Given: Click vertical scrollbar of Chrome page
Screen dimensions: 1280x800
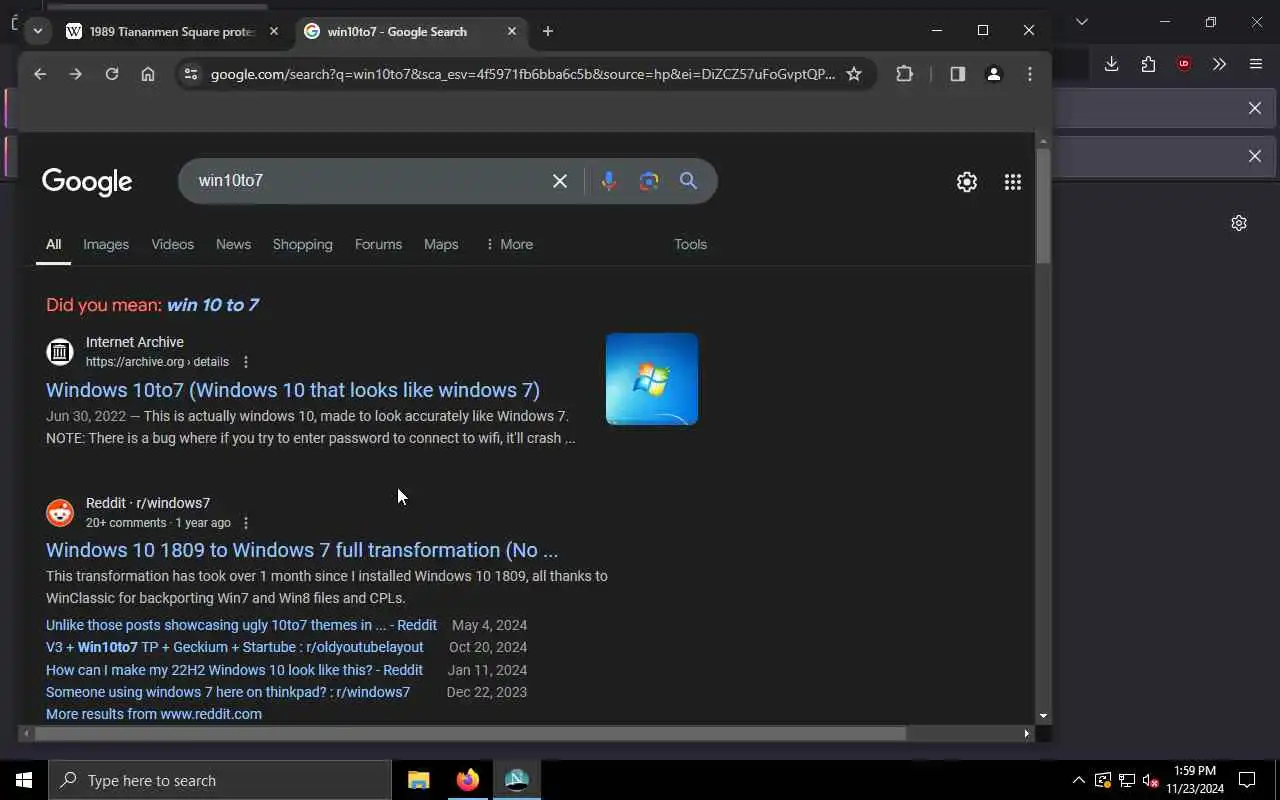Looking at the screenshot, I should click(1043, 206).
